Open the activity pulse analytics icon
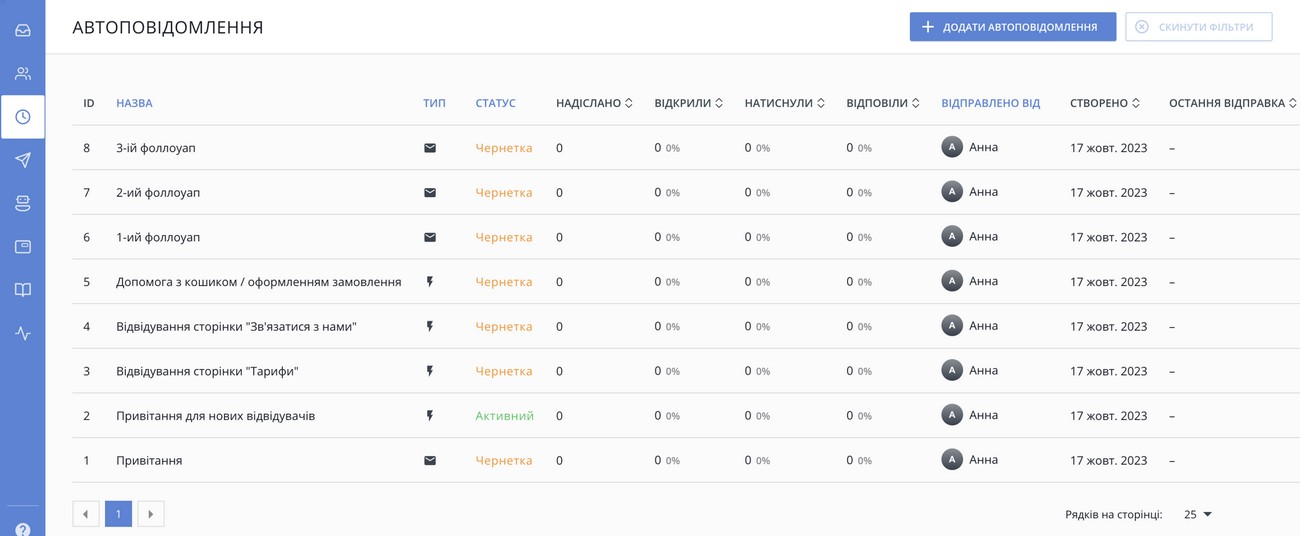The image size is (1300, 536). coord(22,333)
